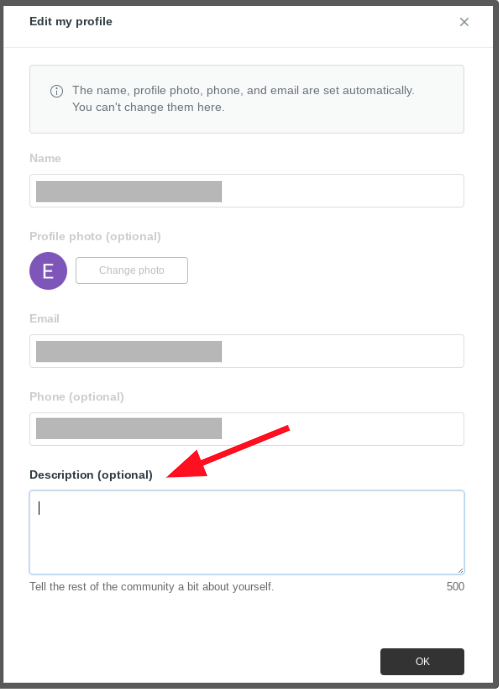The image size is (499, 689).
Task: Focus the Description text area
Action: tap(246, 532)
